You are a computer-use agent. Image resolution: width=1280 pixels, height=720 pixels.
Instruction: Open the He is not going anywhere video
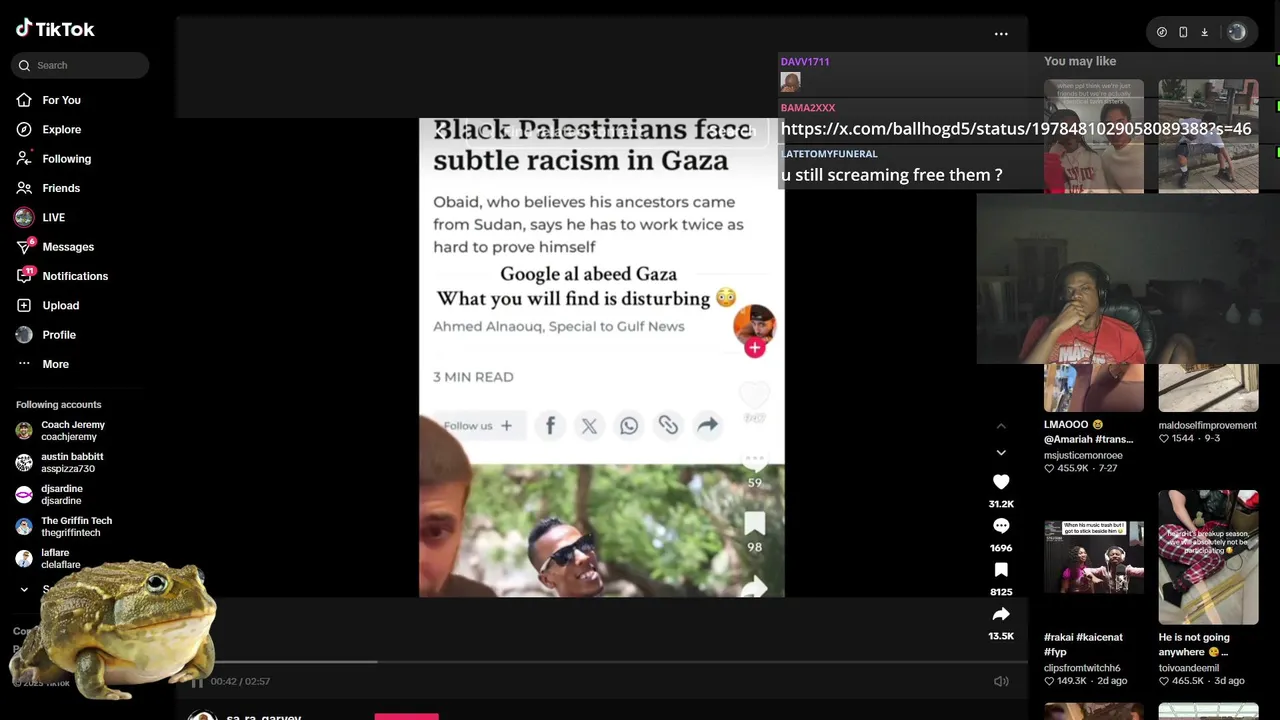coord(1208,556)
